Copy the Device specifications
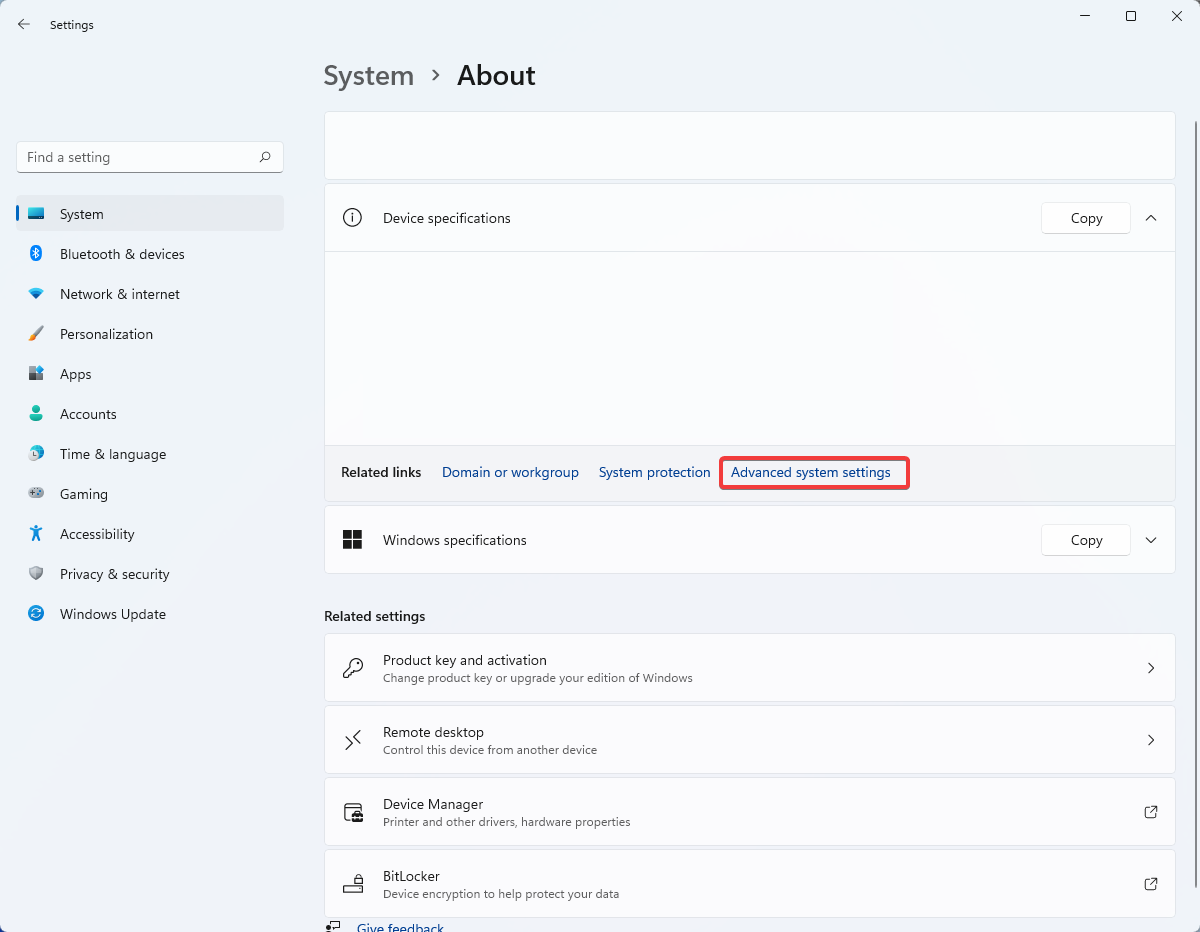1200x932 pixels. [x=1086, y=218]
